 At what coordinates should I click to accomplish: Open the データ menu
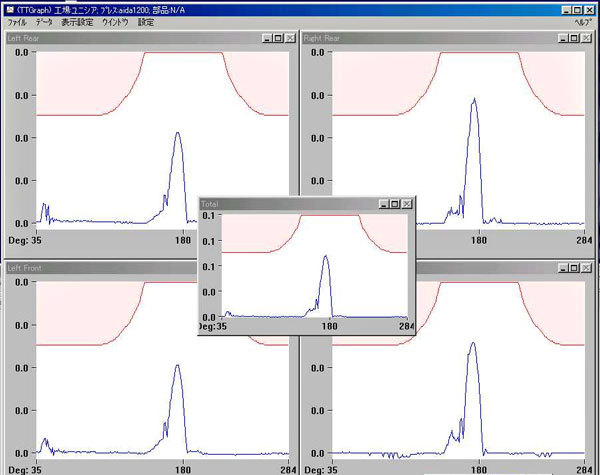tap(45, 21)
